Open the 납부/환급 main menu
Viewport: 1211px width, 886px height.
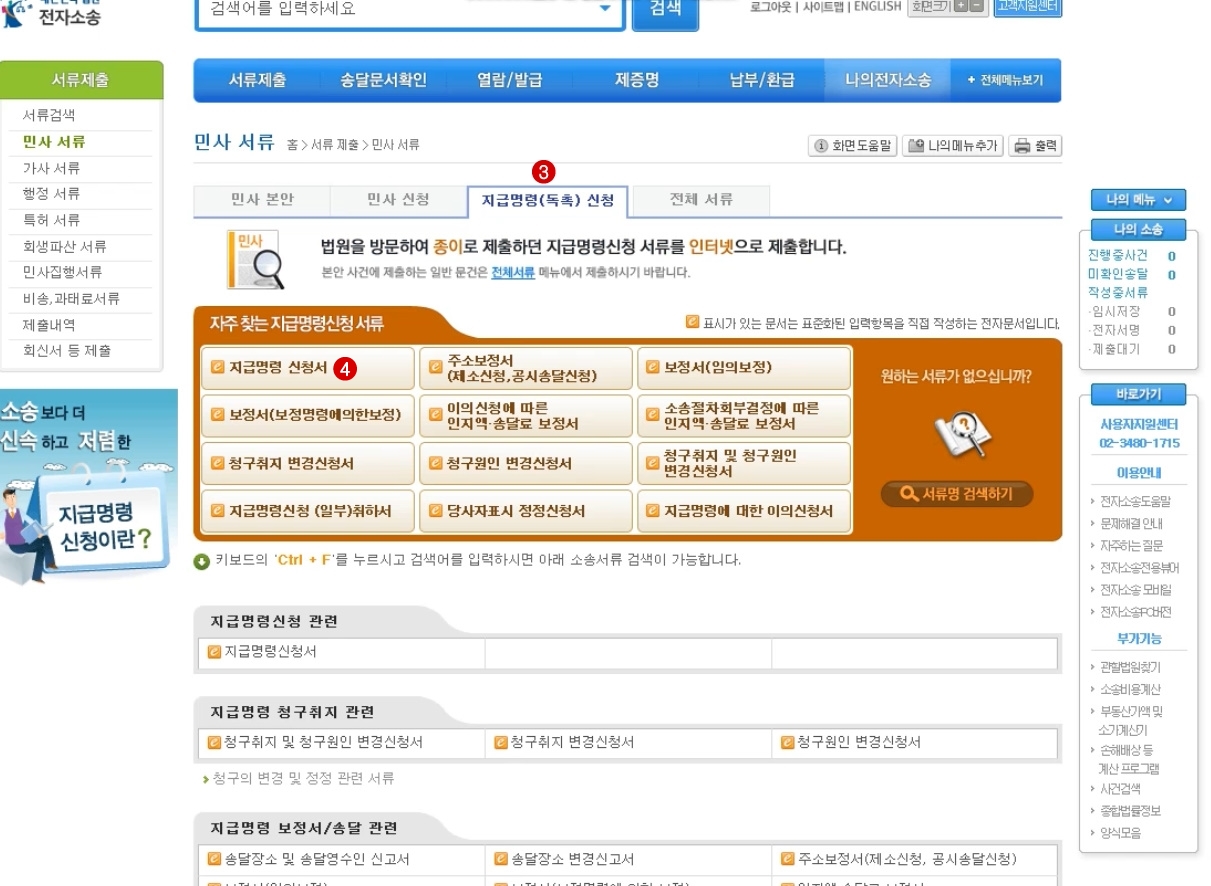(x=762, y=80)
